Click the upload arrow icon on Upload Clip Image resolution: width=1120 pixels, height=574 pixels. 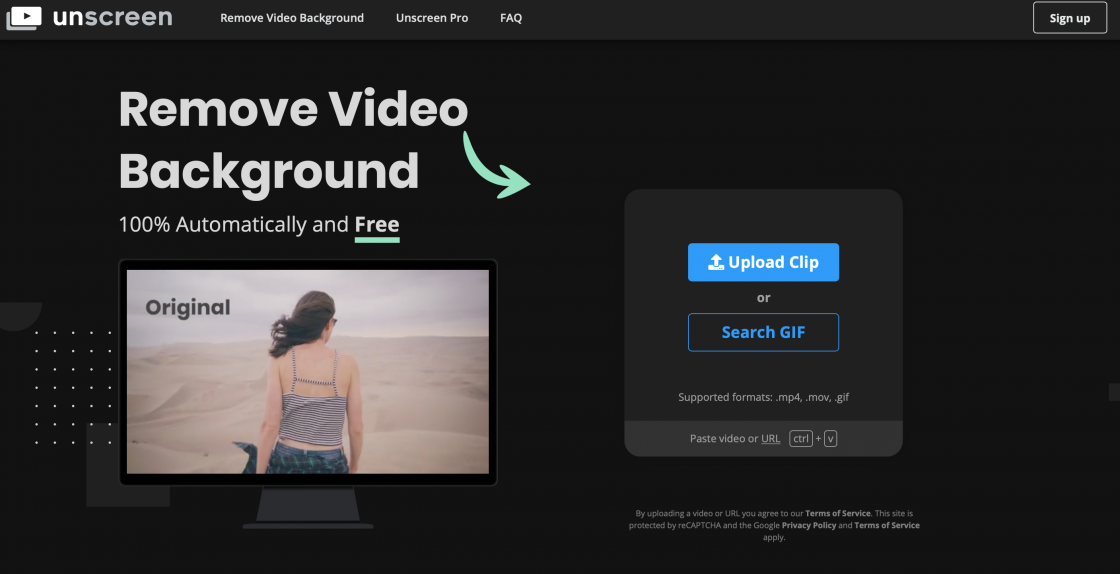715,262
